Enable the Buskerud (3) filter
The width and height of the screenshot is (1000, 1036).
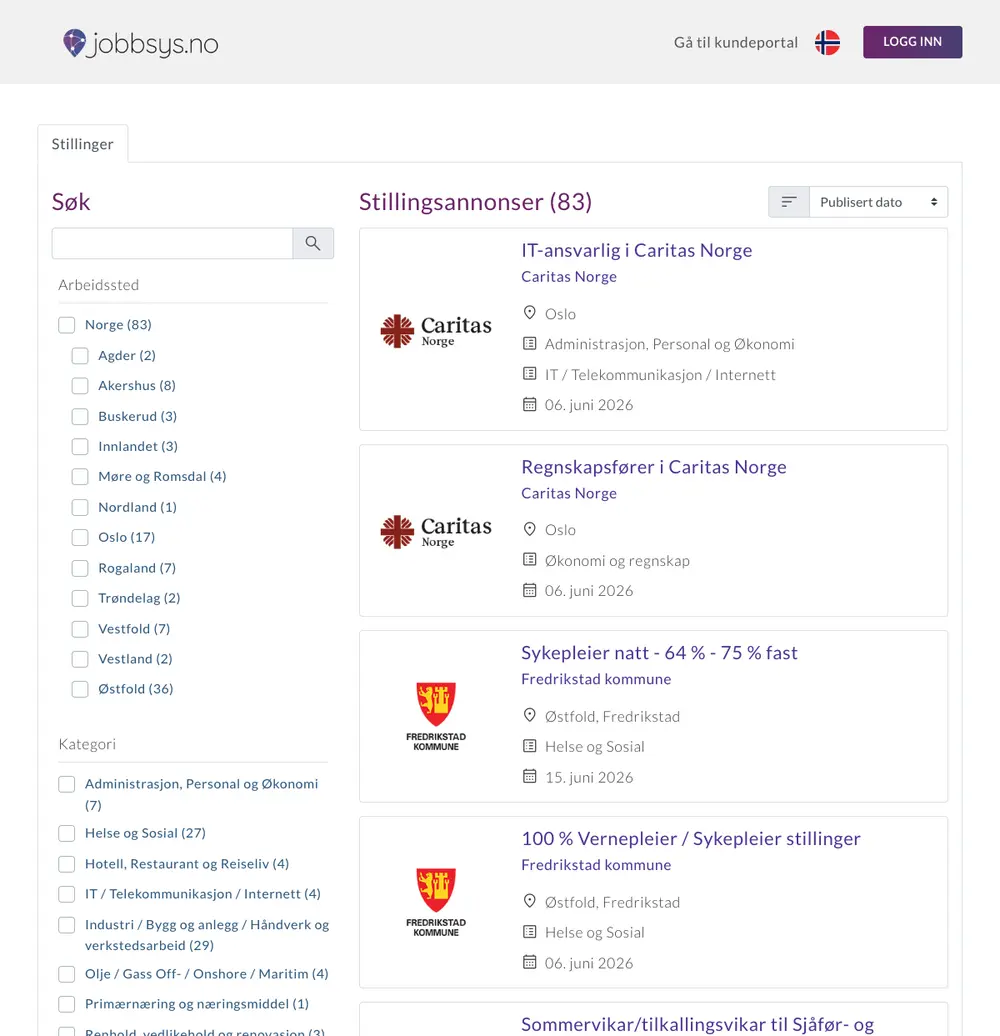click(x=80, y=416)
